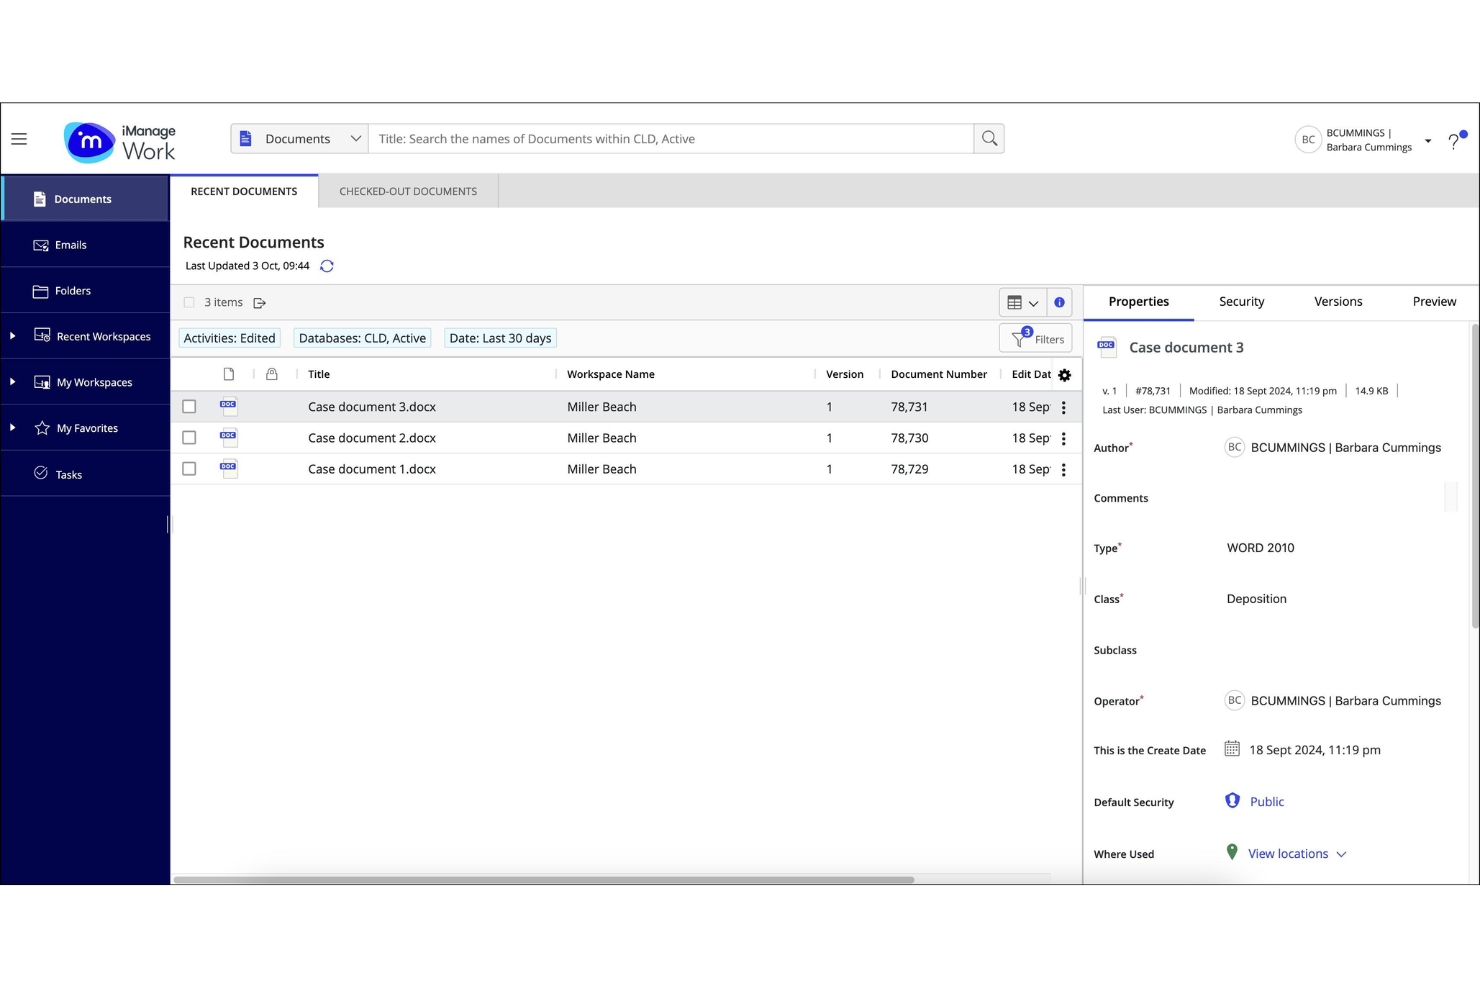1480x987 pixels.
Task: Expand the My Workspaces tree section
Action: click(12, 381)
